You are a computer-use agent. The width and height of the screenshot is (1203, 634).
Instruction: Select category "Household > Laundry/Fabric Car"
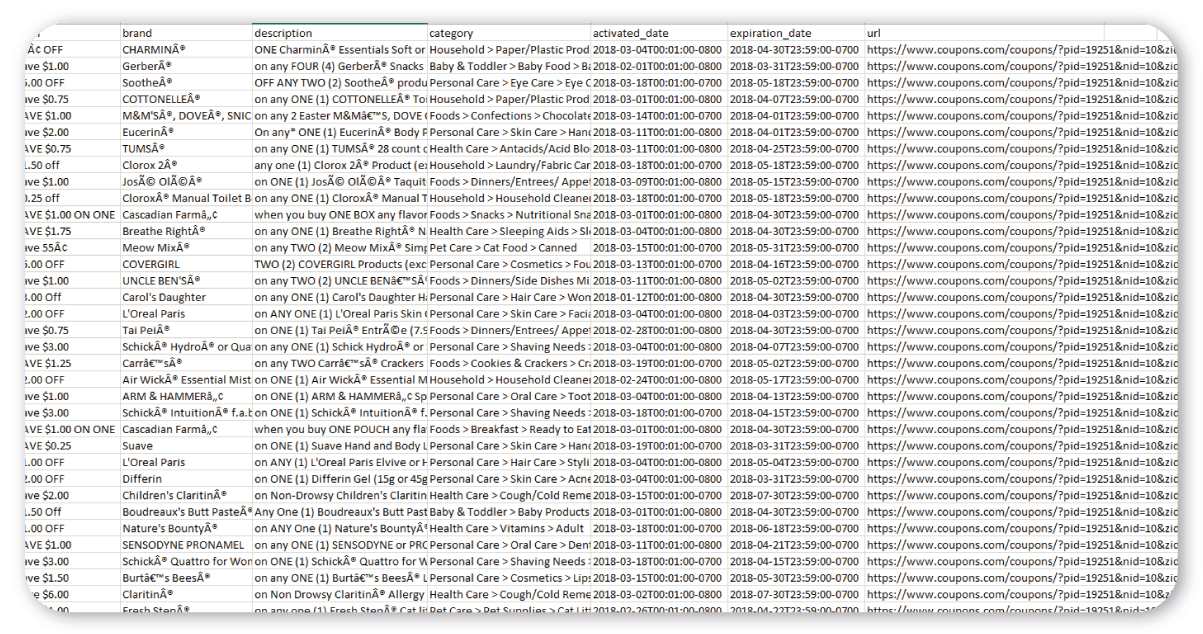point(509,165)
